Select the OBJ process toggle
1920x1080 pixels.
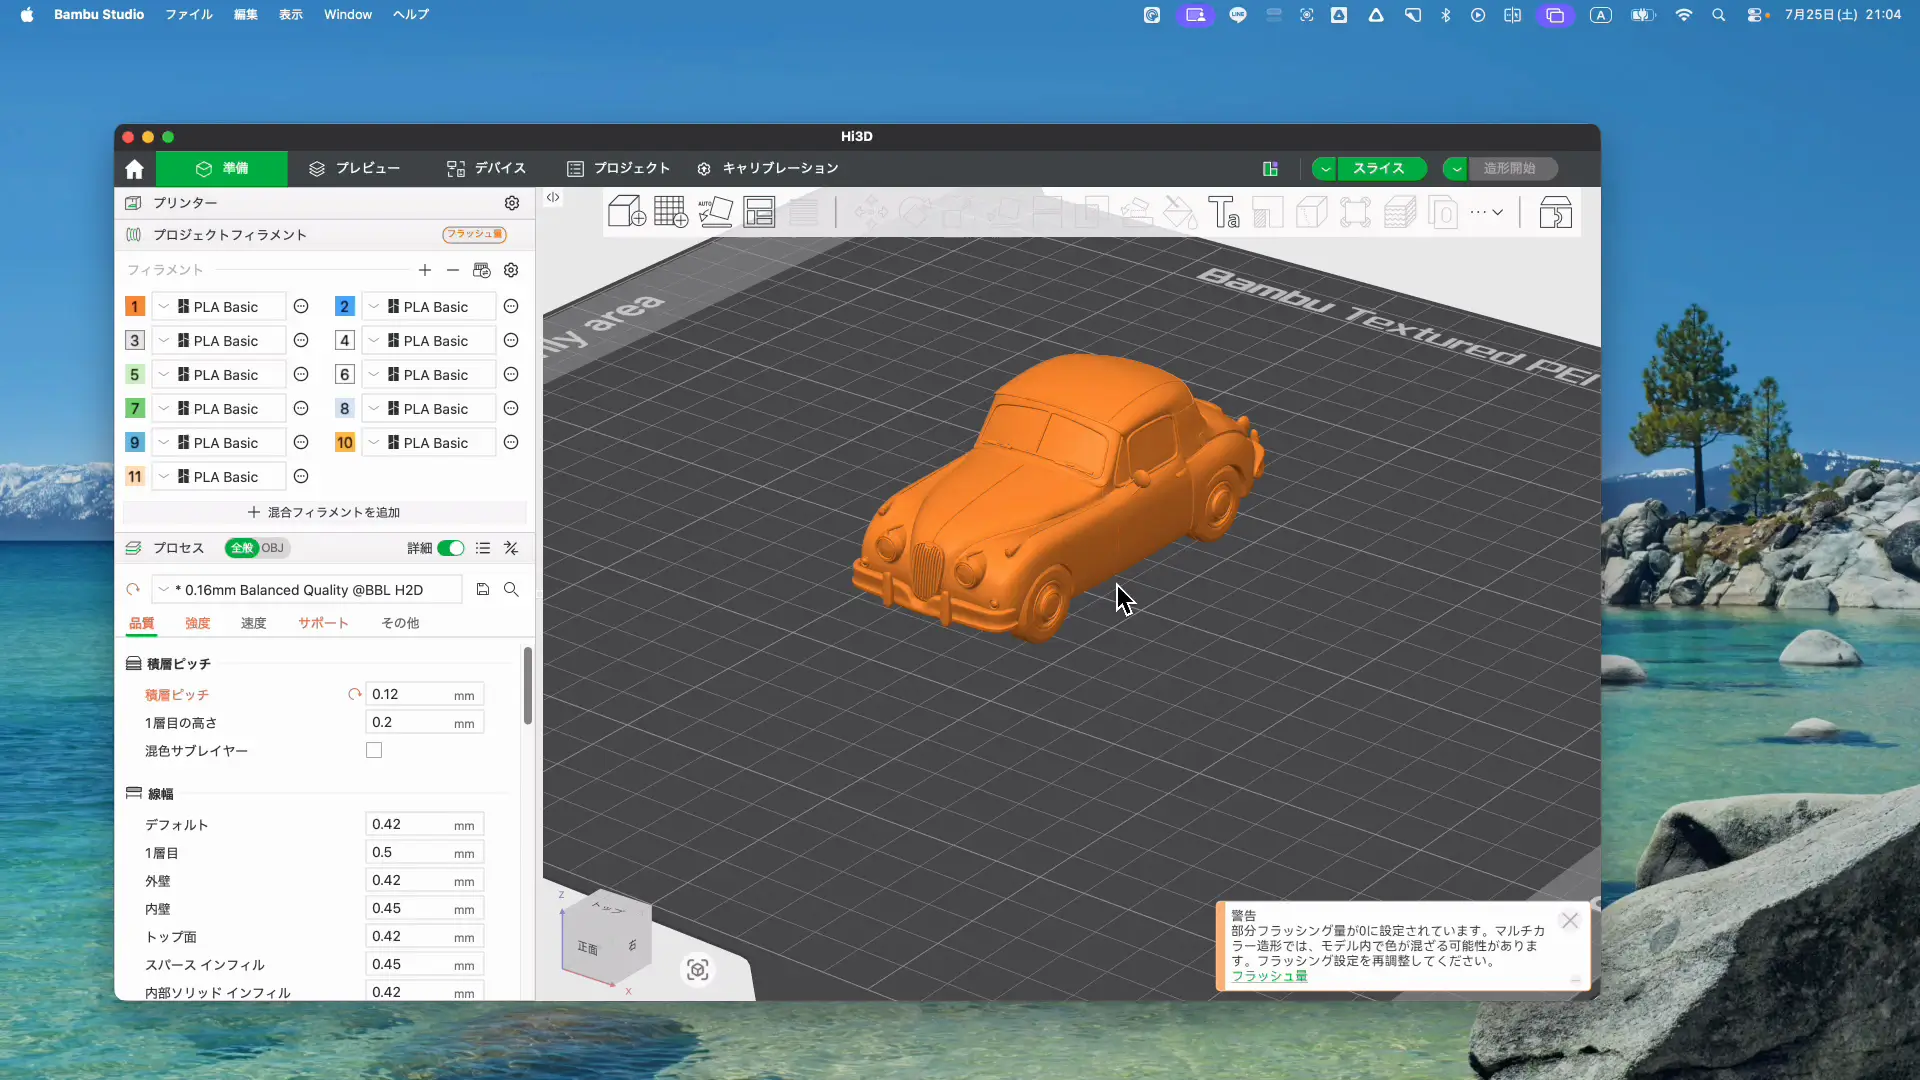pos(273,548)
